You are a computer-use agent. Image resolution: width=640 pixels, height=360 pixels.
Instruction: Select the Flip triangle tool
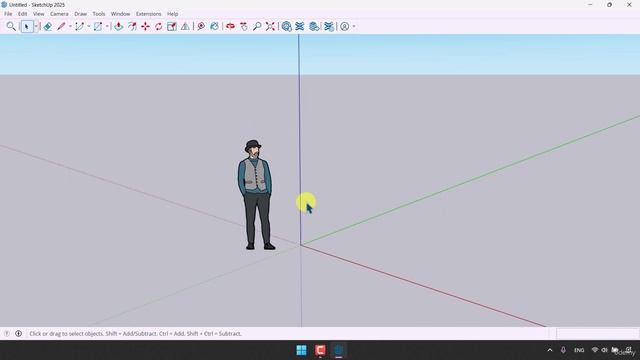click(185, 27)
